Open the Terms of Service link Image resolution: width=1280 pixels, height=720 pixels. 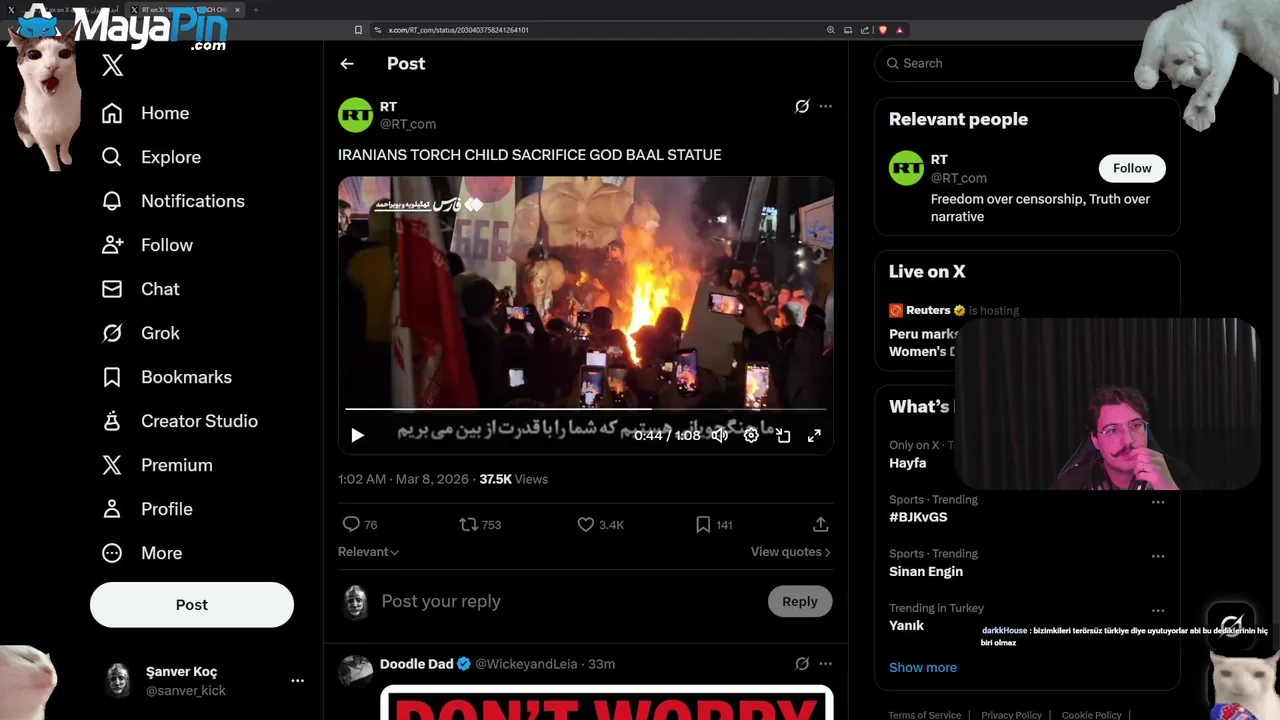(925, 715)
